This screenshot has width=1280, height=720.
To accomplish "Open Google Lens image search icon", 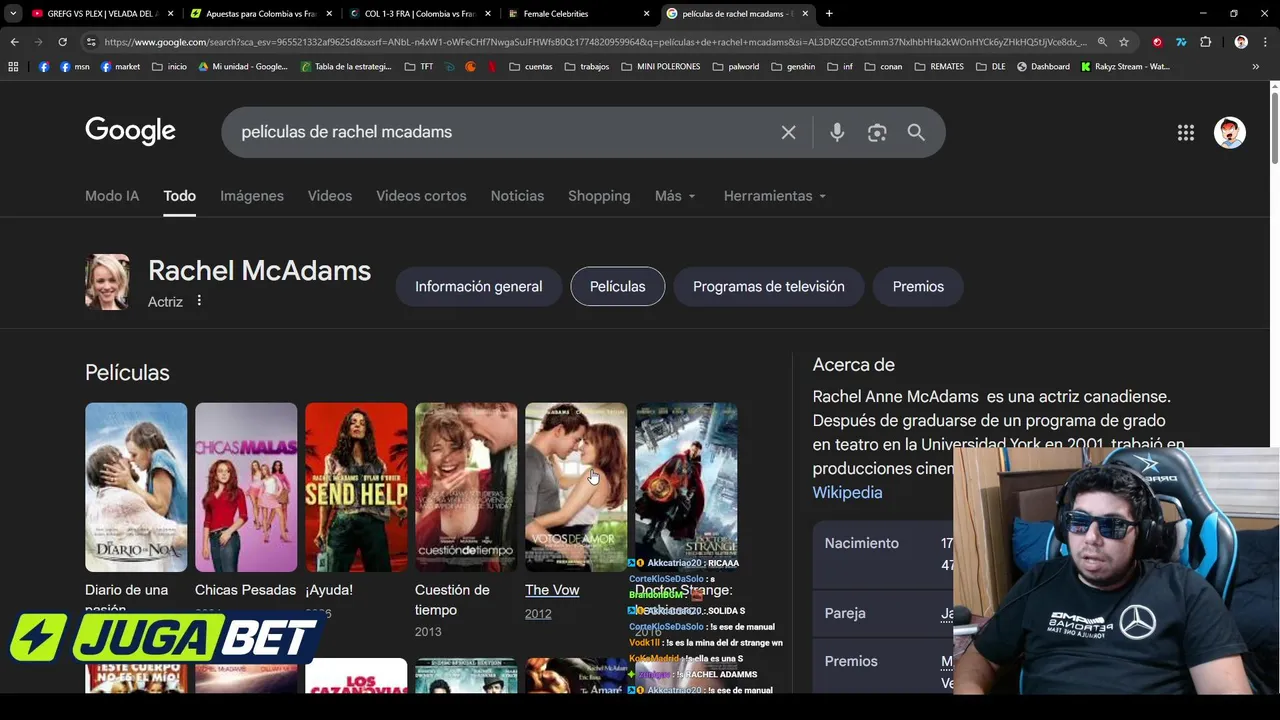I will click(x=877, y=132).
